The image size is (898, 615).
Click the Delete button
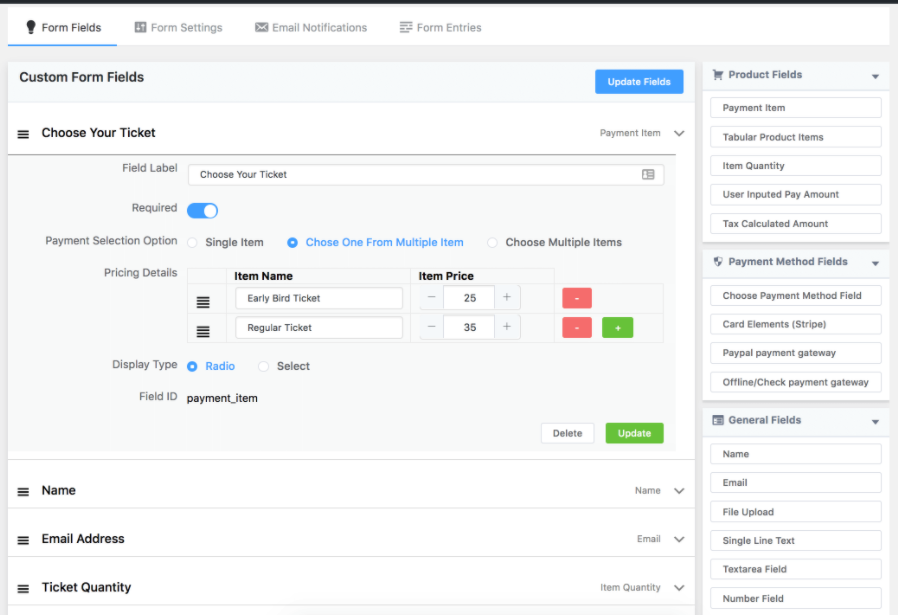tap(567, 433)
